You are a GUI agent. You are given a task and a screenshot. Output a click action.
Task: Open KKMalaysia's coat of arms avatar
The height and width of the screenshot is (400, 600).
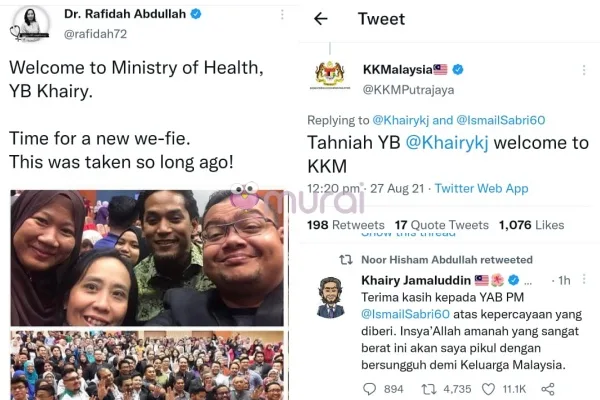point(330,75)
